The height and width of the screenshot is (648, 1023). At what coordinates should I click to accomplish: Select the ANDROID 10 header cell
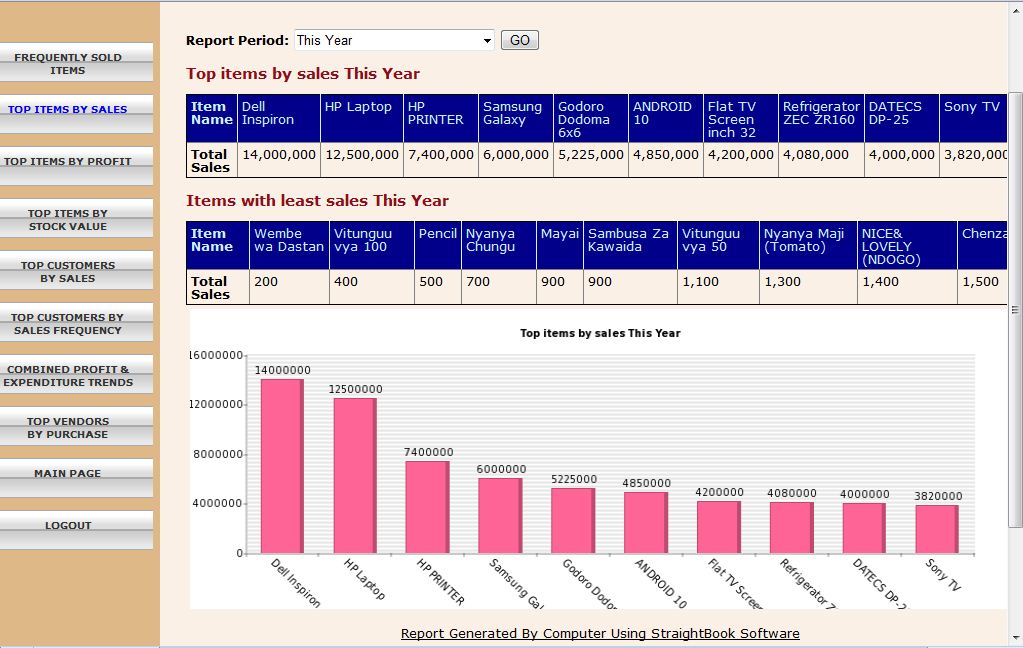click(x=665, y=118)
